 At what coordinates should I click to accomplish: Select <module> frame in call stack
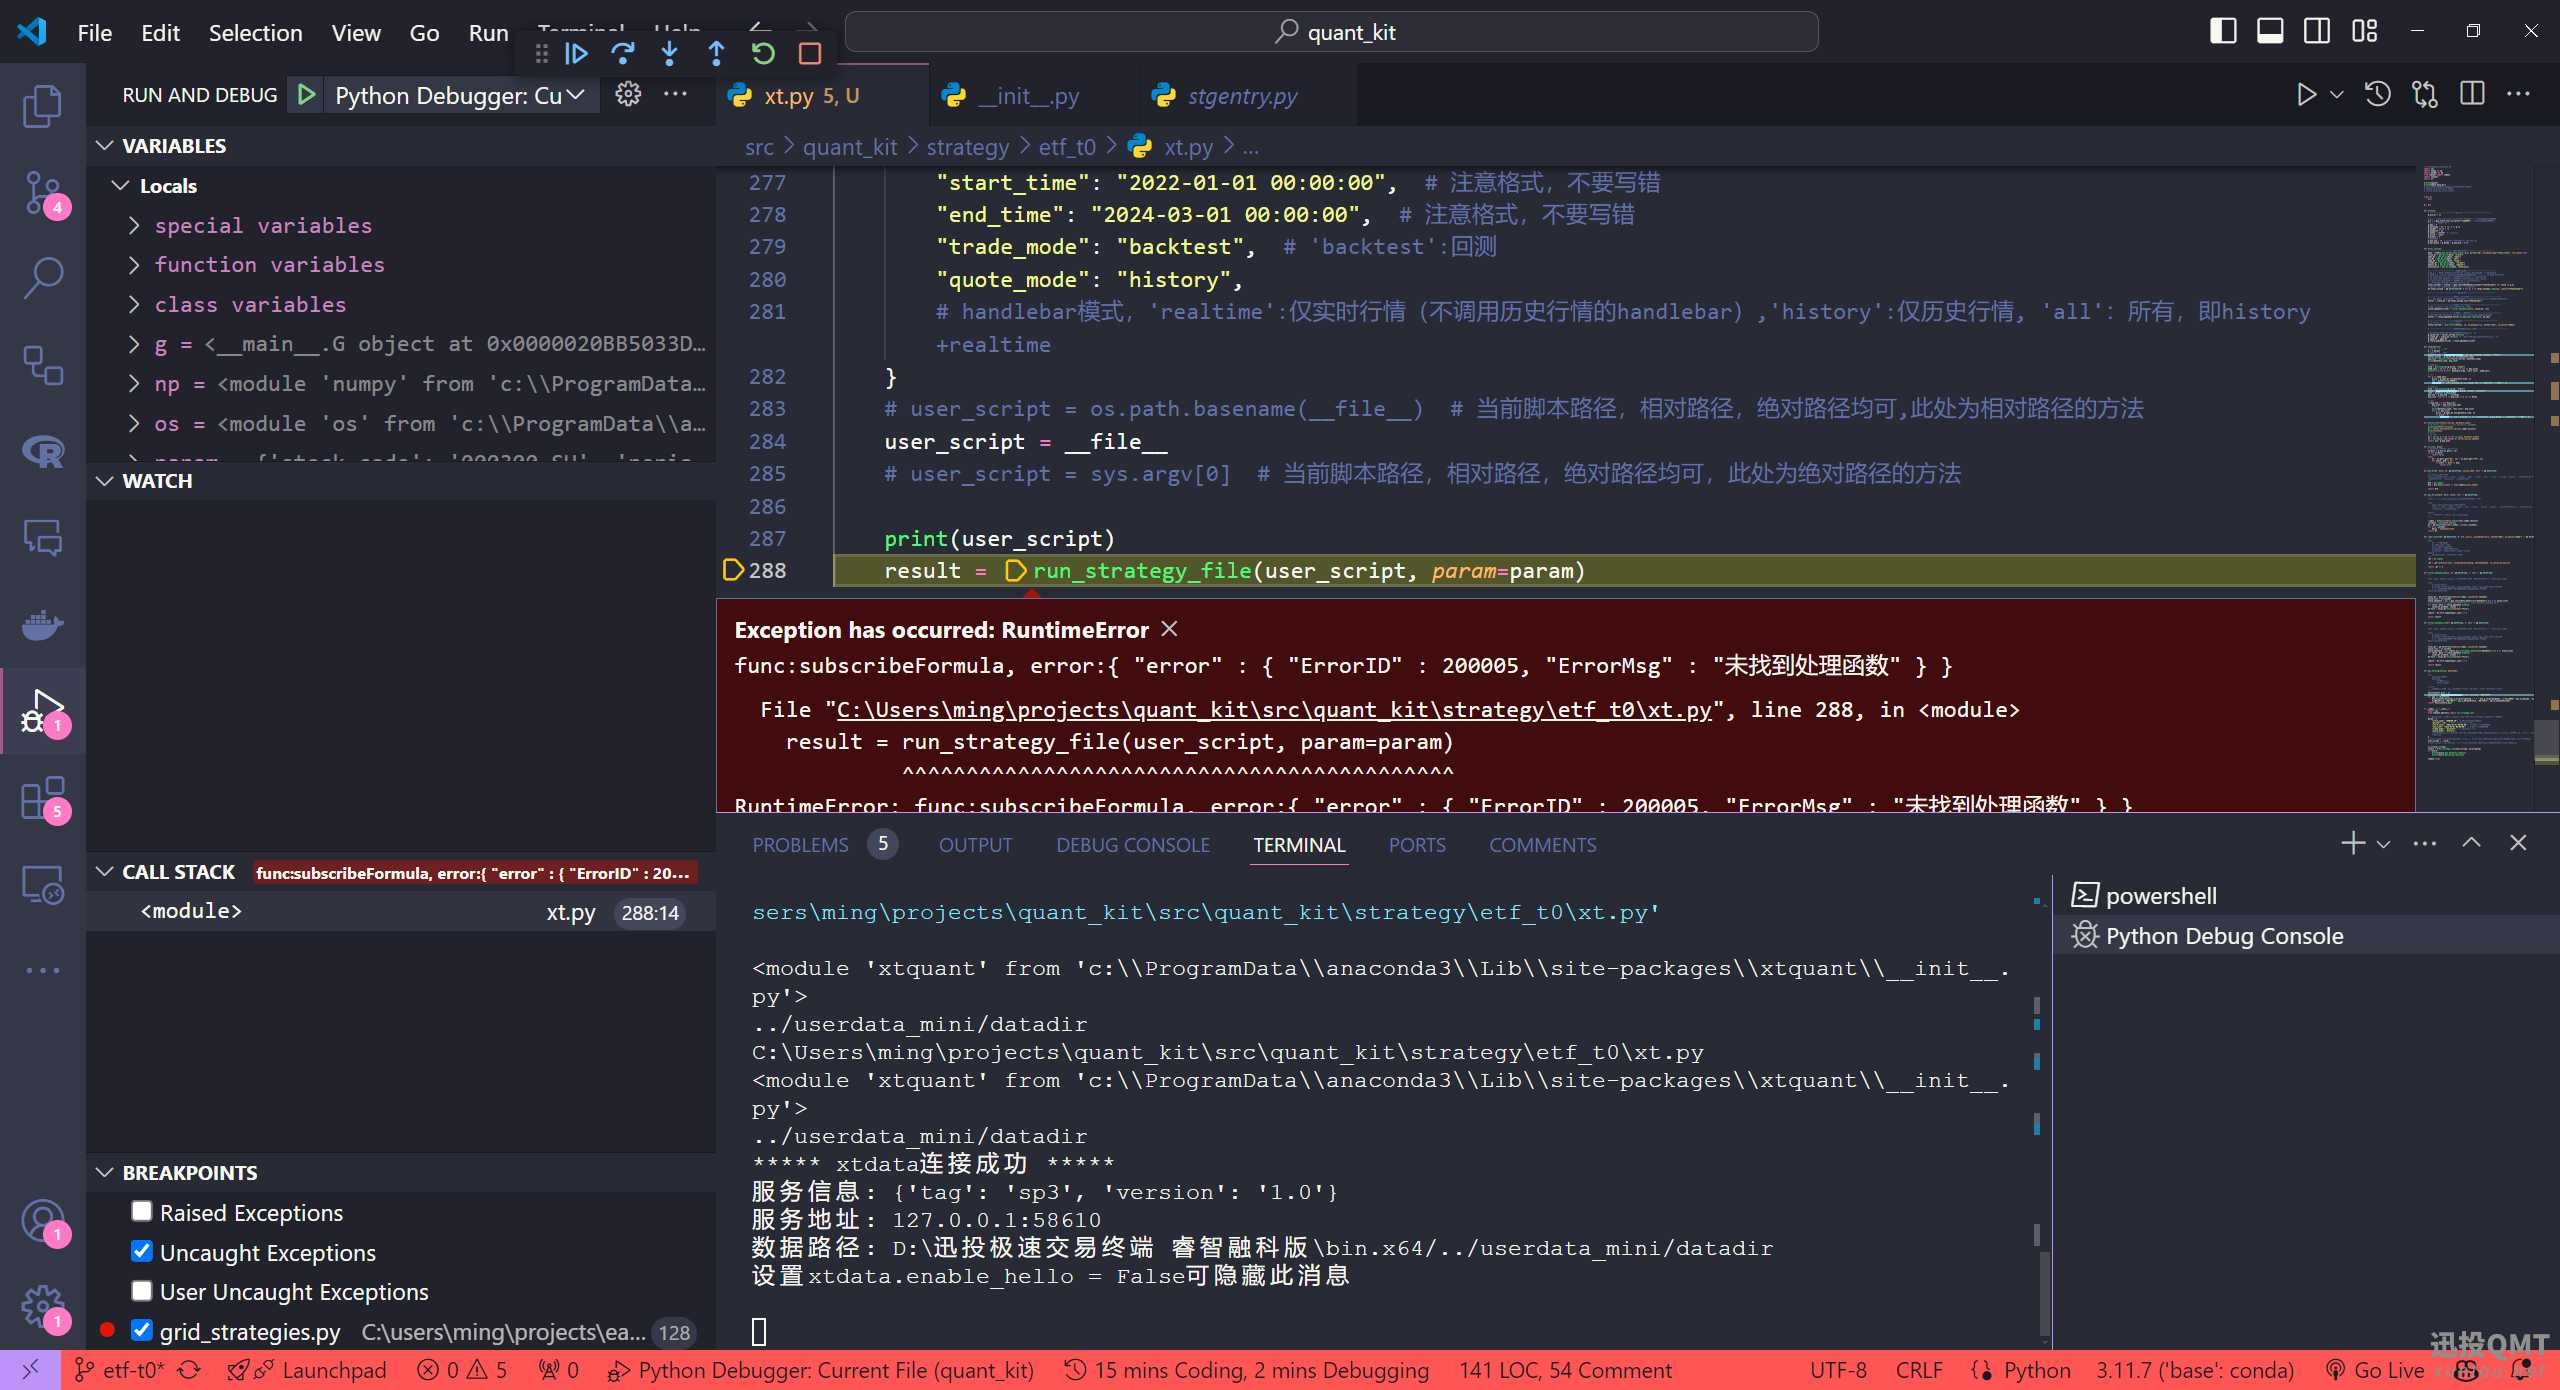pyautogui.click(x=400, y=912)
